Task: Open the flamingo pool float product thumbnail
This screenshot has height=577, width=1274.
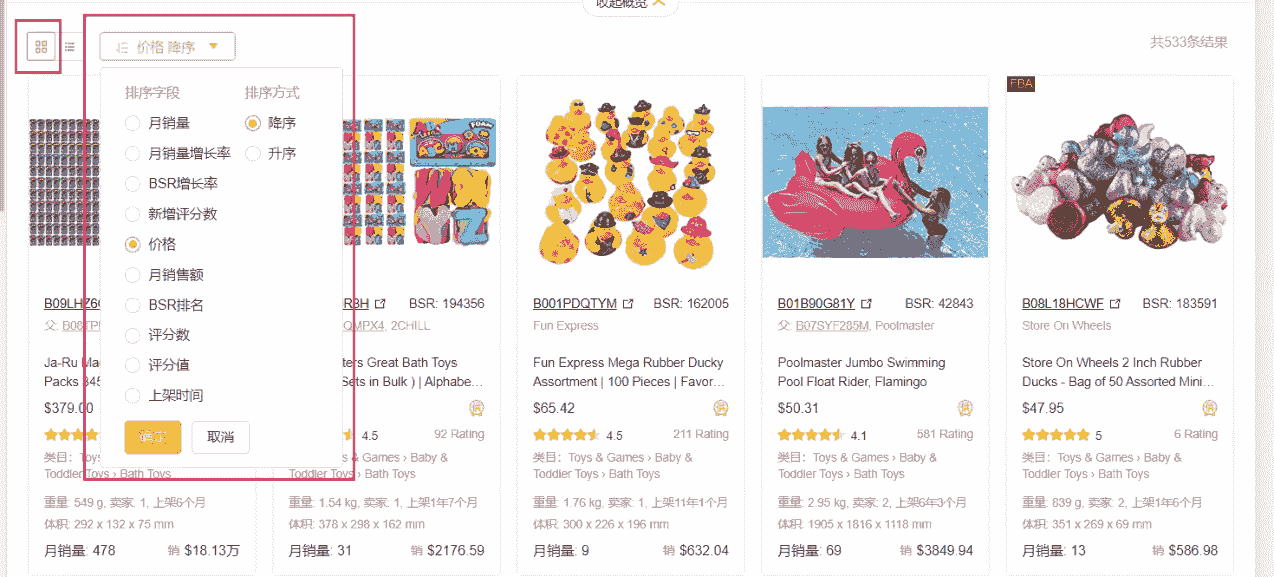Action: click(x=875, y=182)
